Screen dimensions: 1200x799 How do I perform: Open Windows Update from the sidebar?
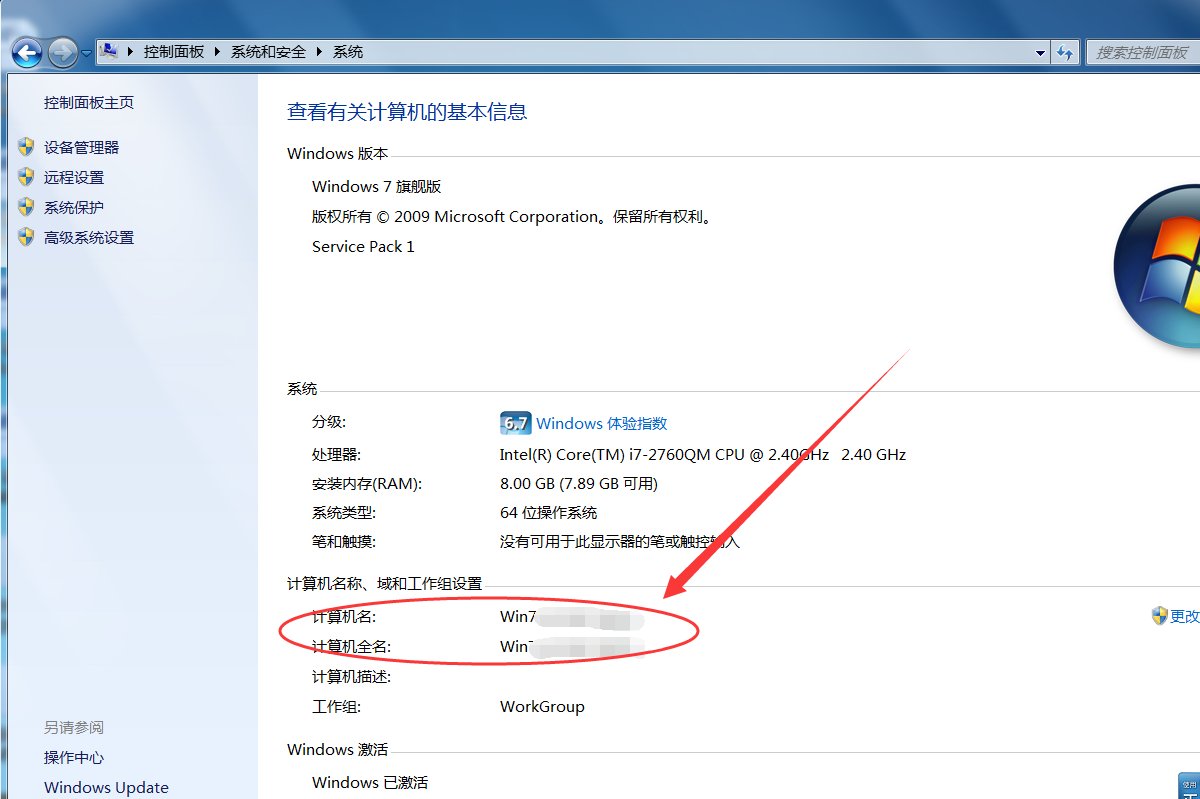point(106,787)
